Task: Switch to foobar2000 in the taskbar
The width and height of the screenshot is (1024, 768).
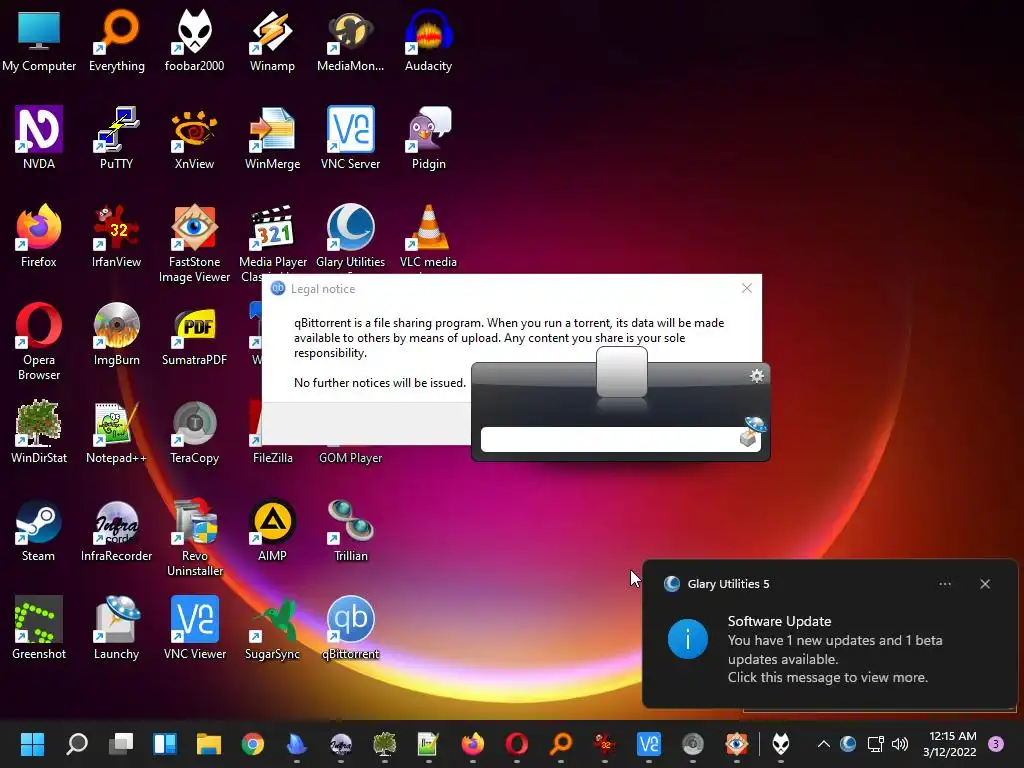Action: pos(781,743)
